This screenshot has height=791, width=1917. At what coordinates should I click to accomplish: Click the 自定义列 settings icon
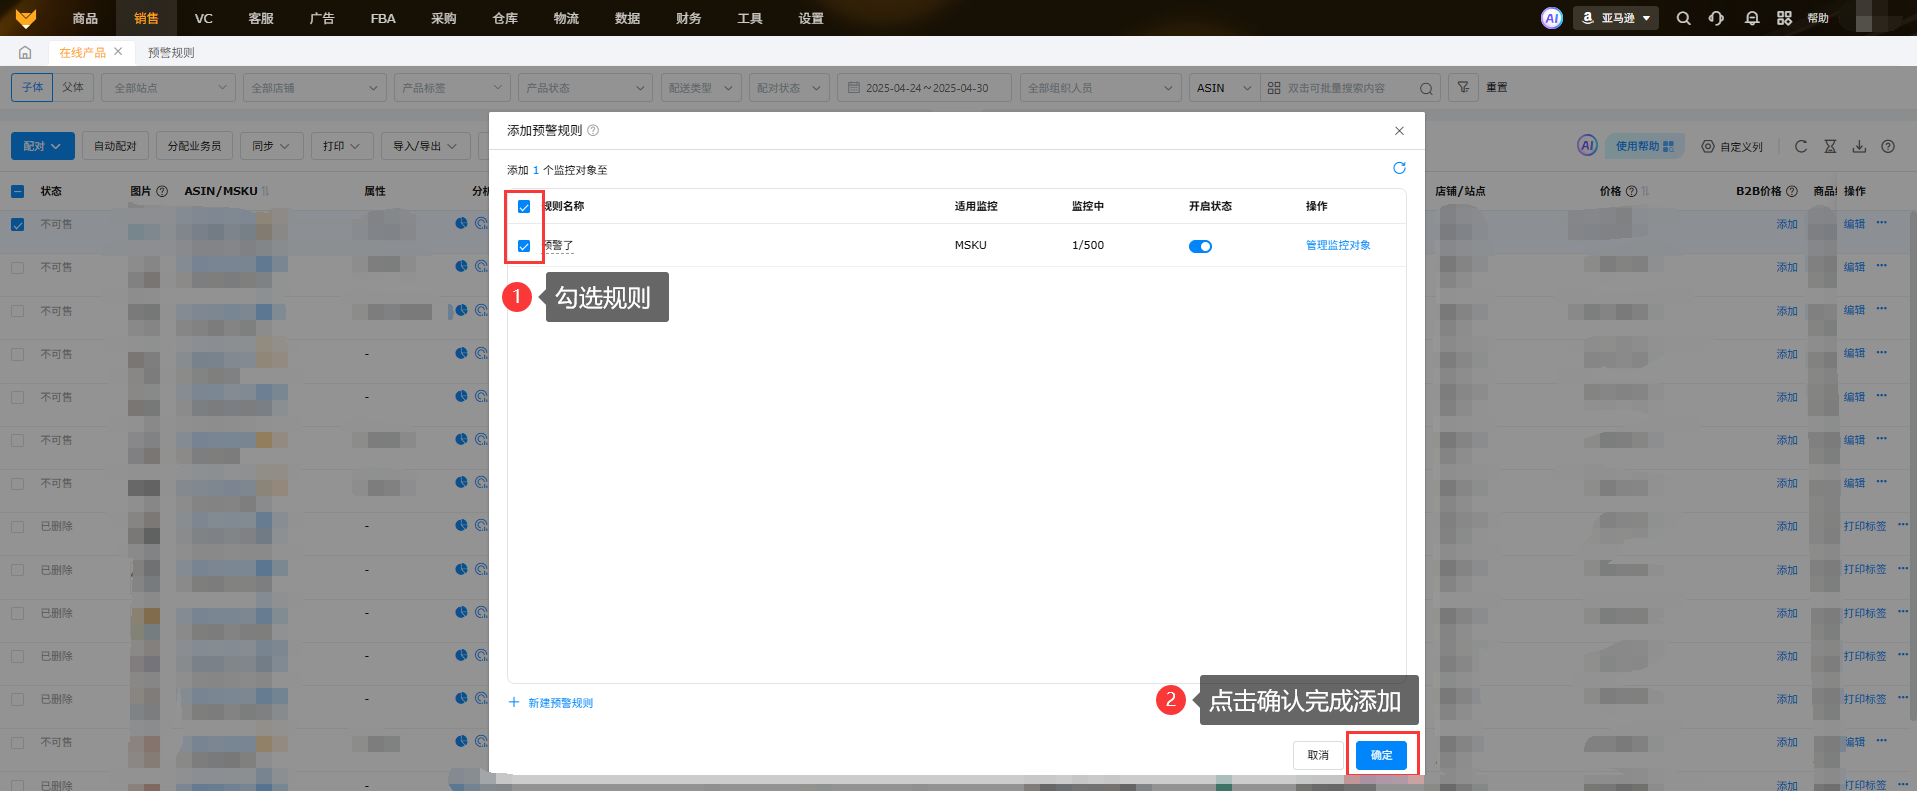(x=1708, y=146)
